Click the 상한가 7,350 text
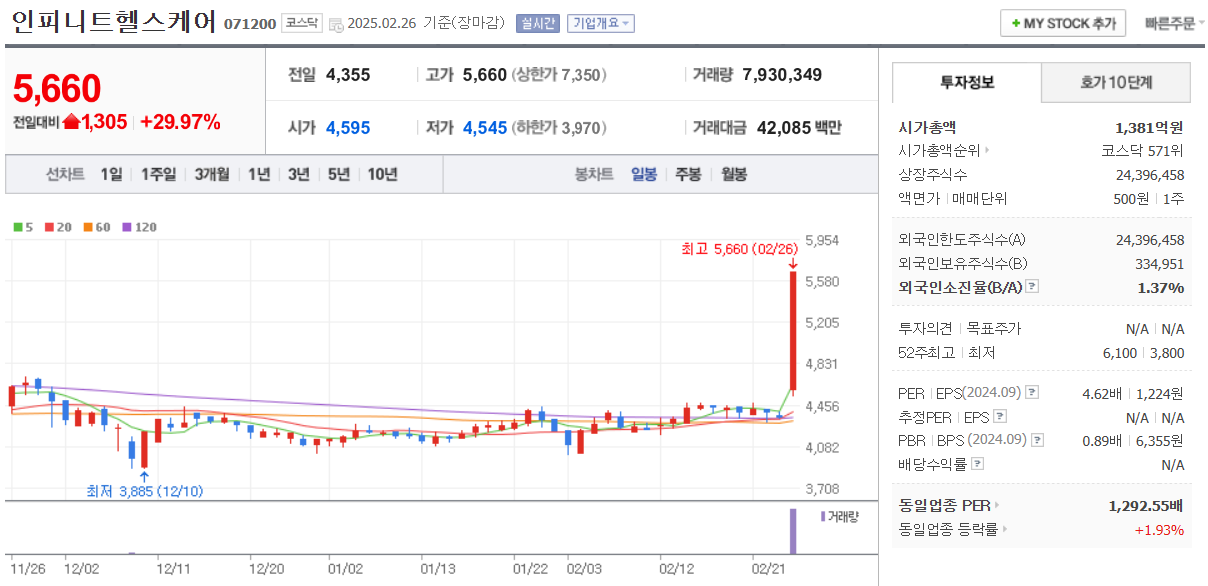This screenshot has width=1208, height=586. [559, 75]
